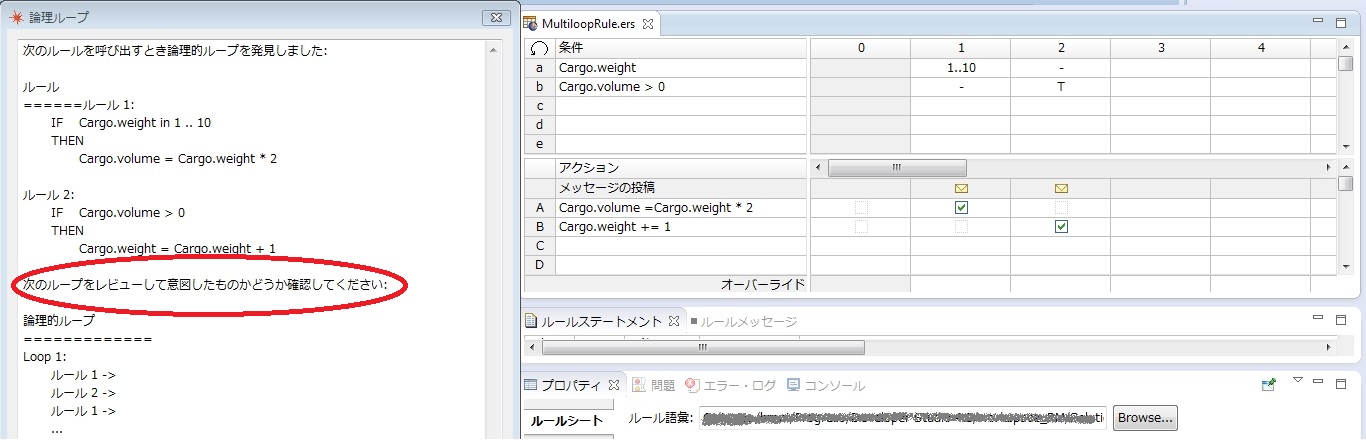The image size is (1366, 440).
Task: Select action 'Cargo.weight += 1'
Action: 680,227
